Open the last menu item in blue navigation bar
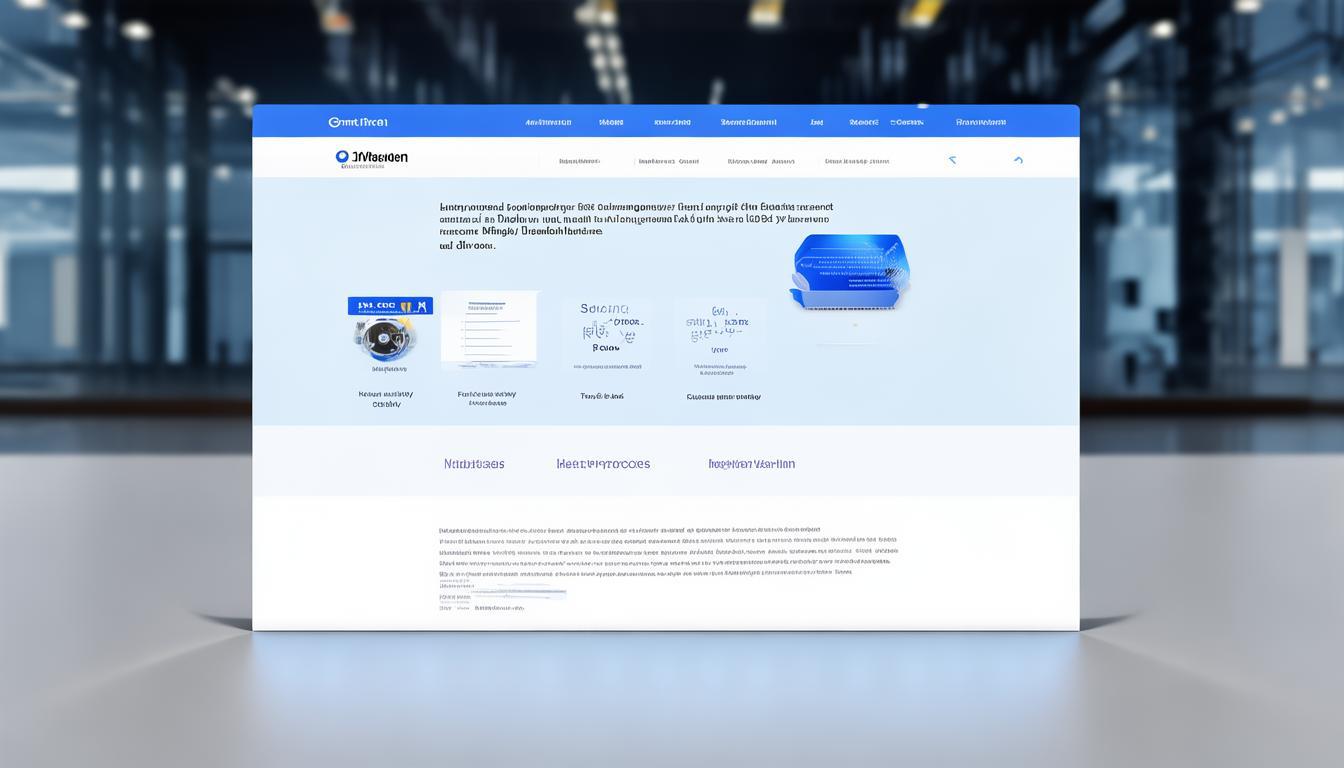This screenshot has width=1344, height=768. 980,122
